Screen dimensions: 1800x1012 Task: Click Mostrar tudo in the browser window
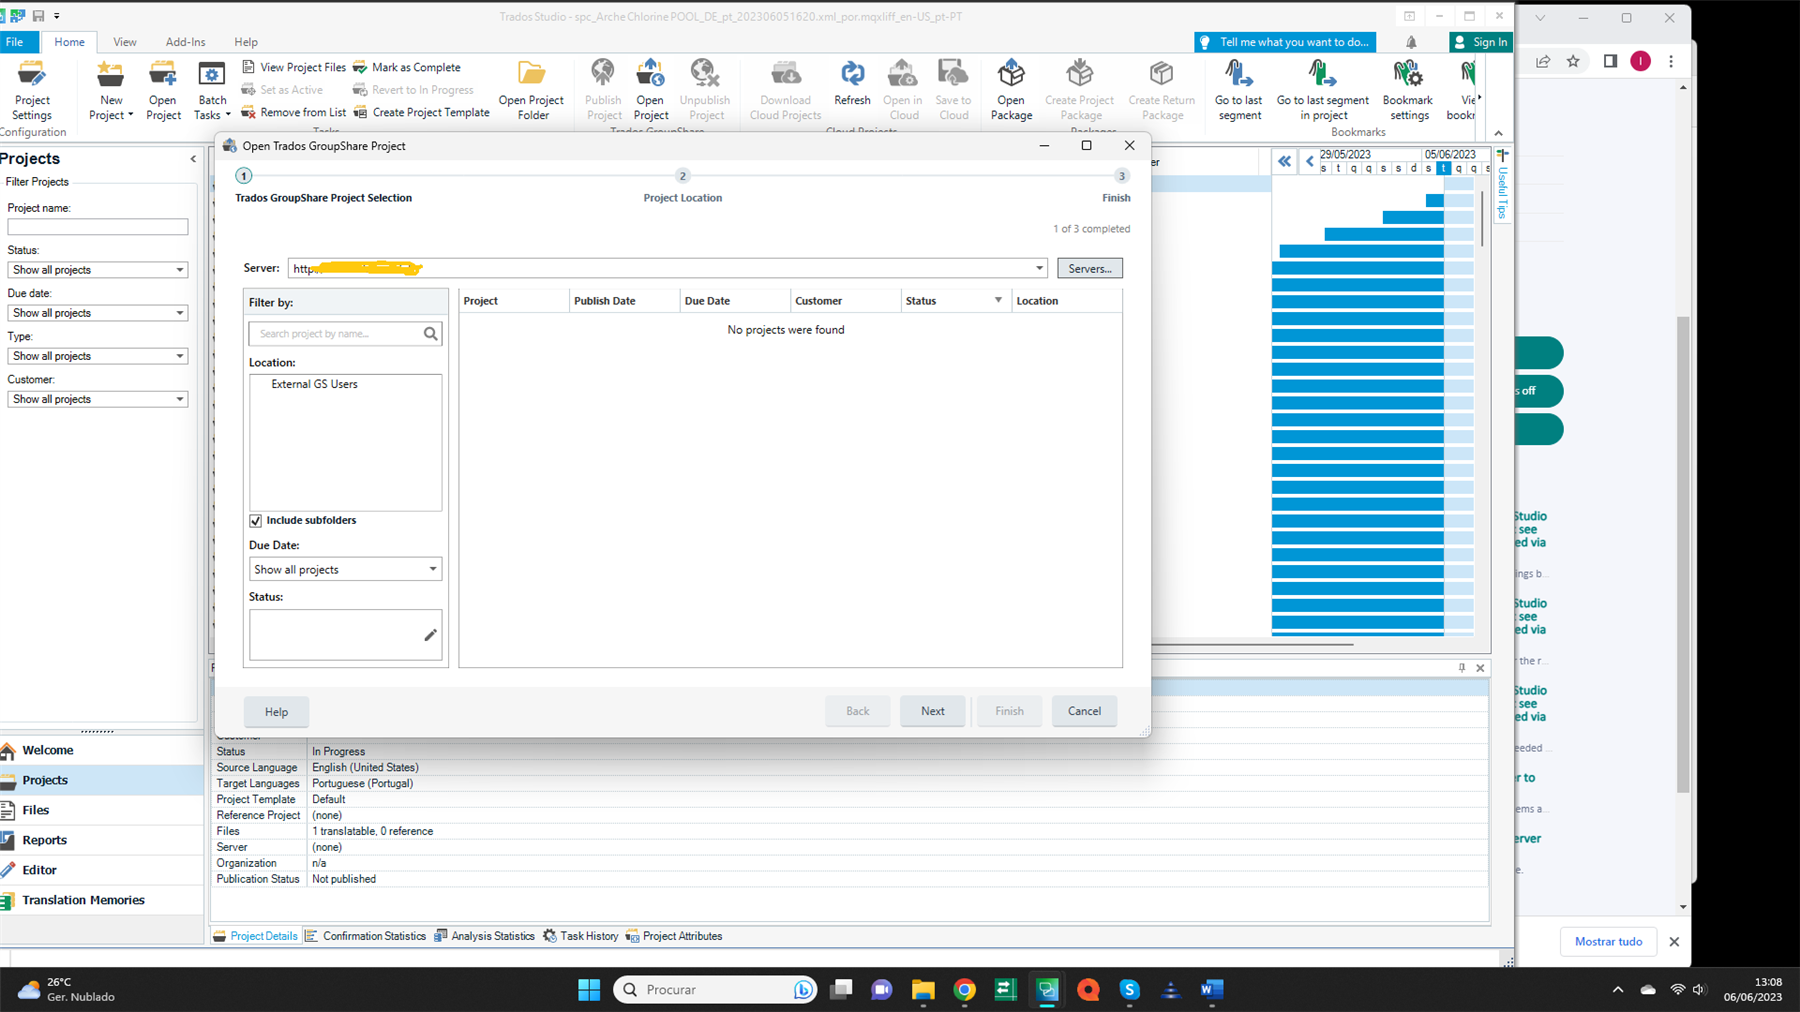(1608, 941)
